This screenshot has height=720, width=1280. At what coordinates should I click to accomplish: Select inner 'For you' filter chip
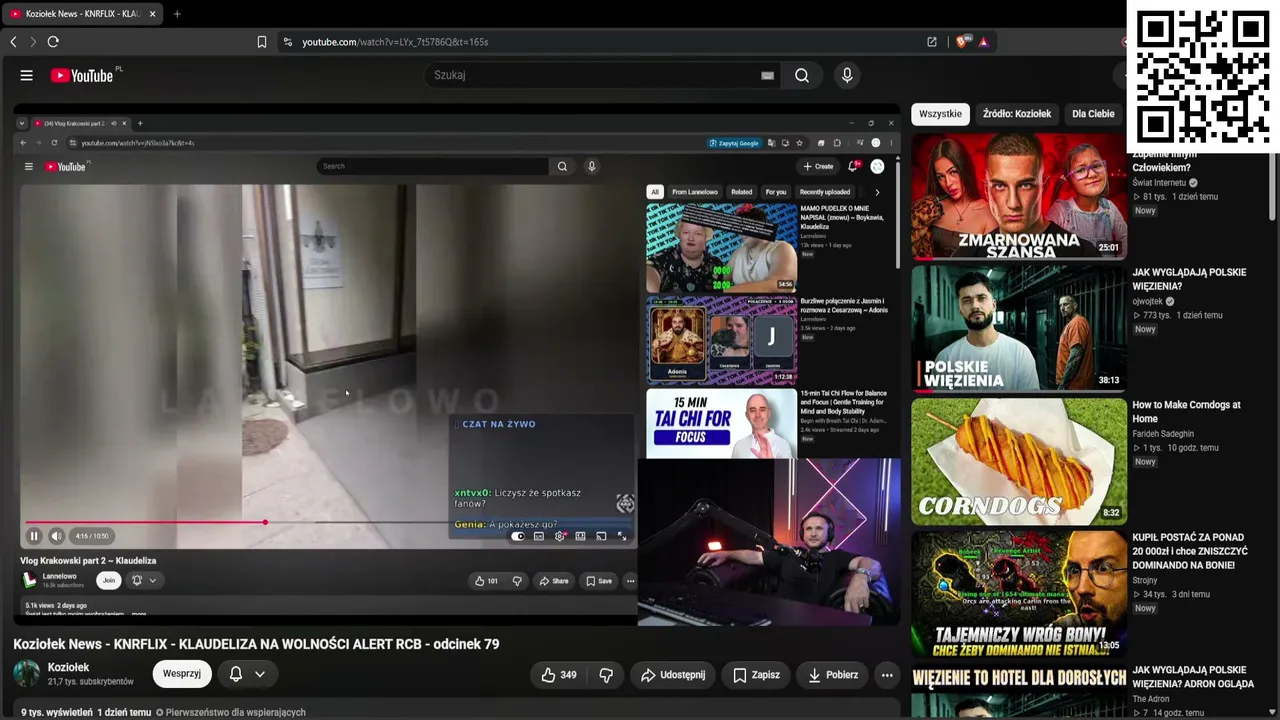coord(776,192)
